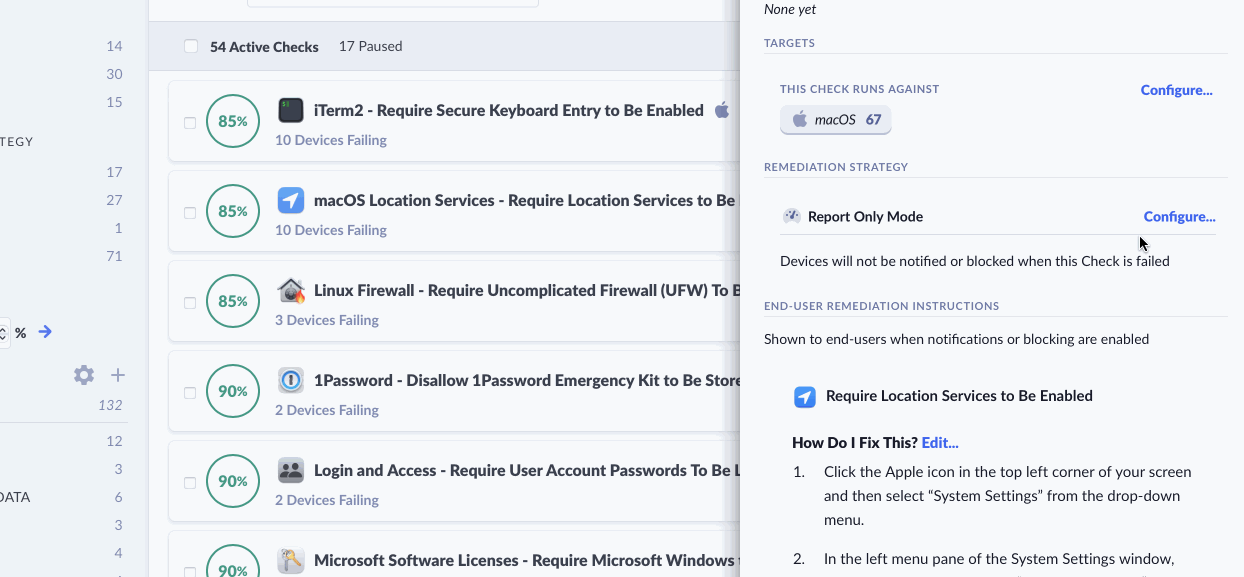
Task: Click the Linux Firewall house icon
Action: pos(290,291)
